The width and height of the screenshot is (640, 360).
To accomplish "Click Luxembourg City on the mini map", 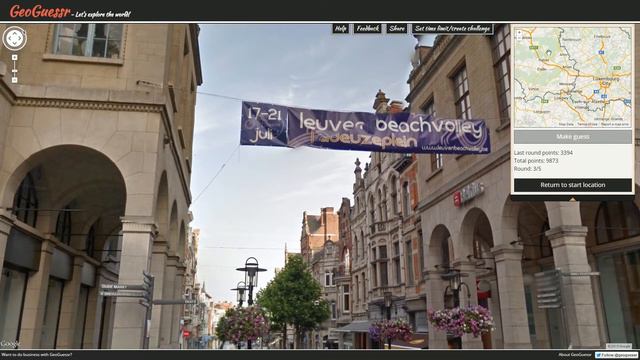I will 606,81.
